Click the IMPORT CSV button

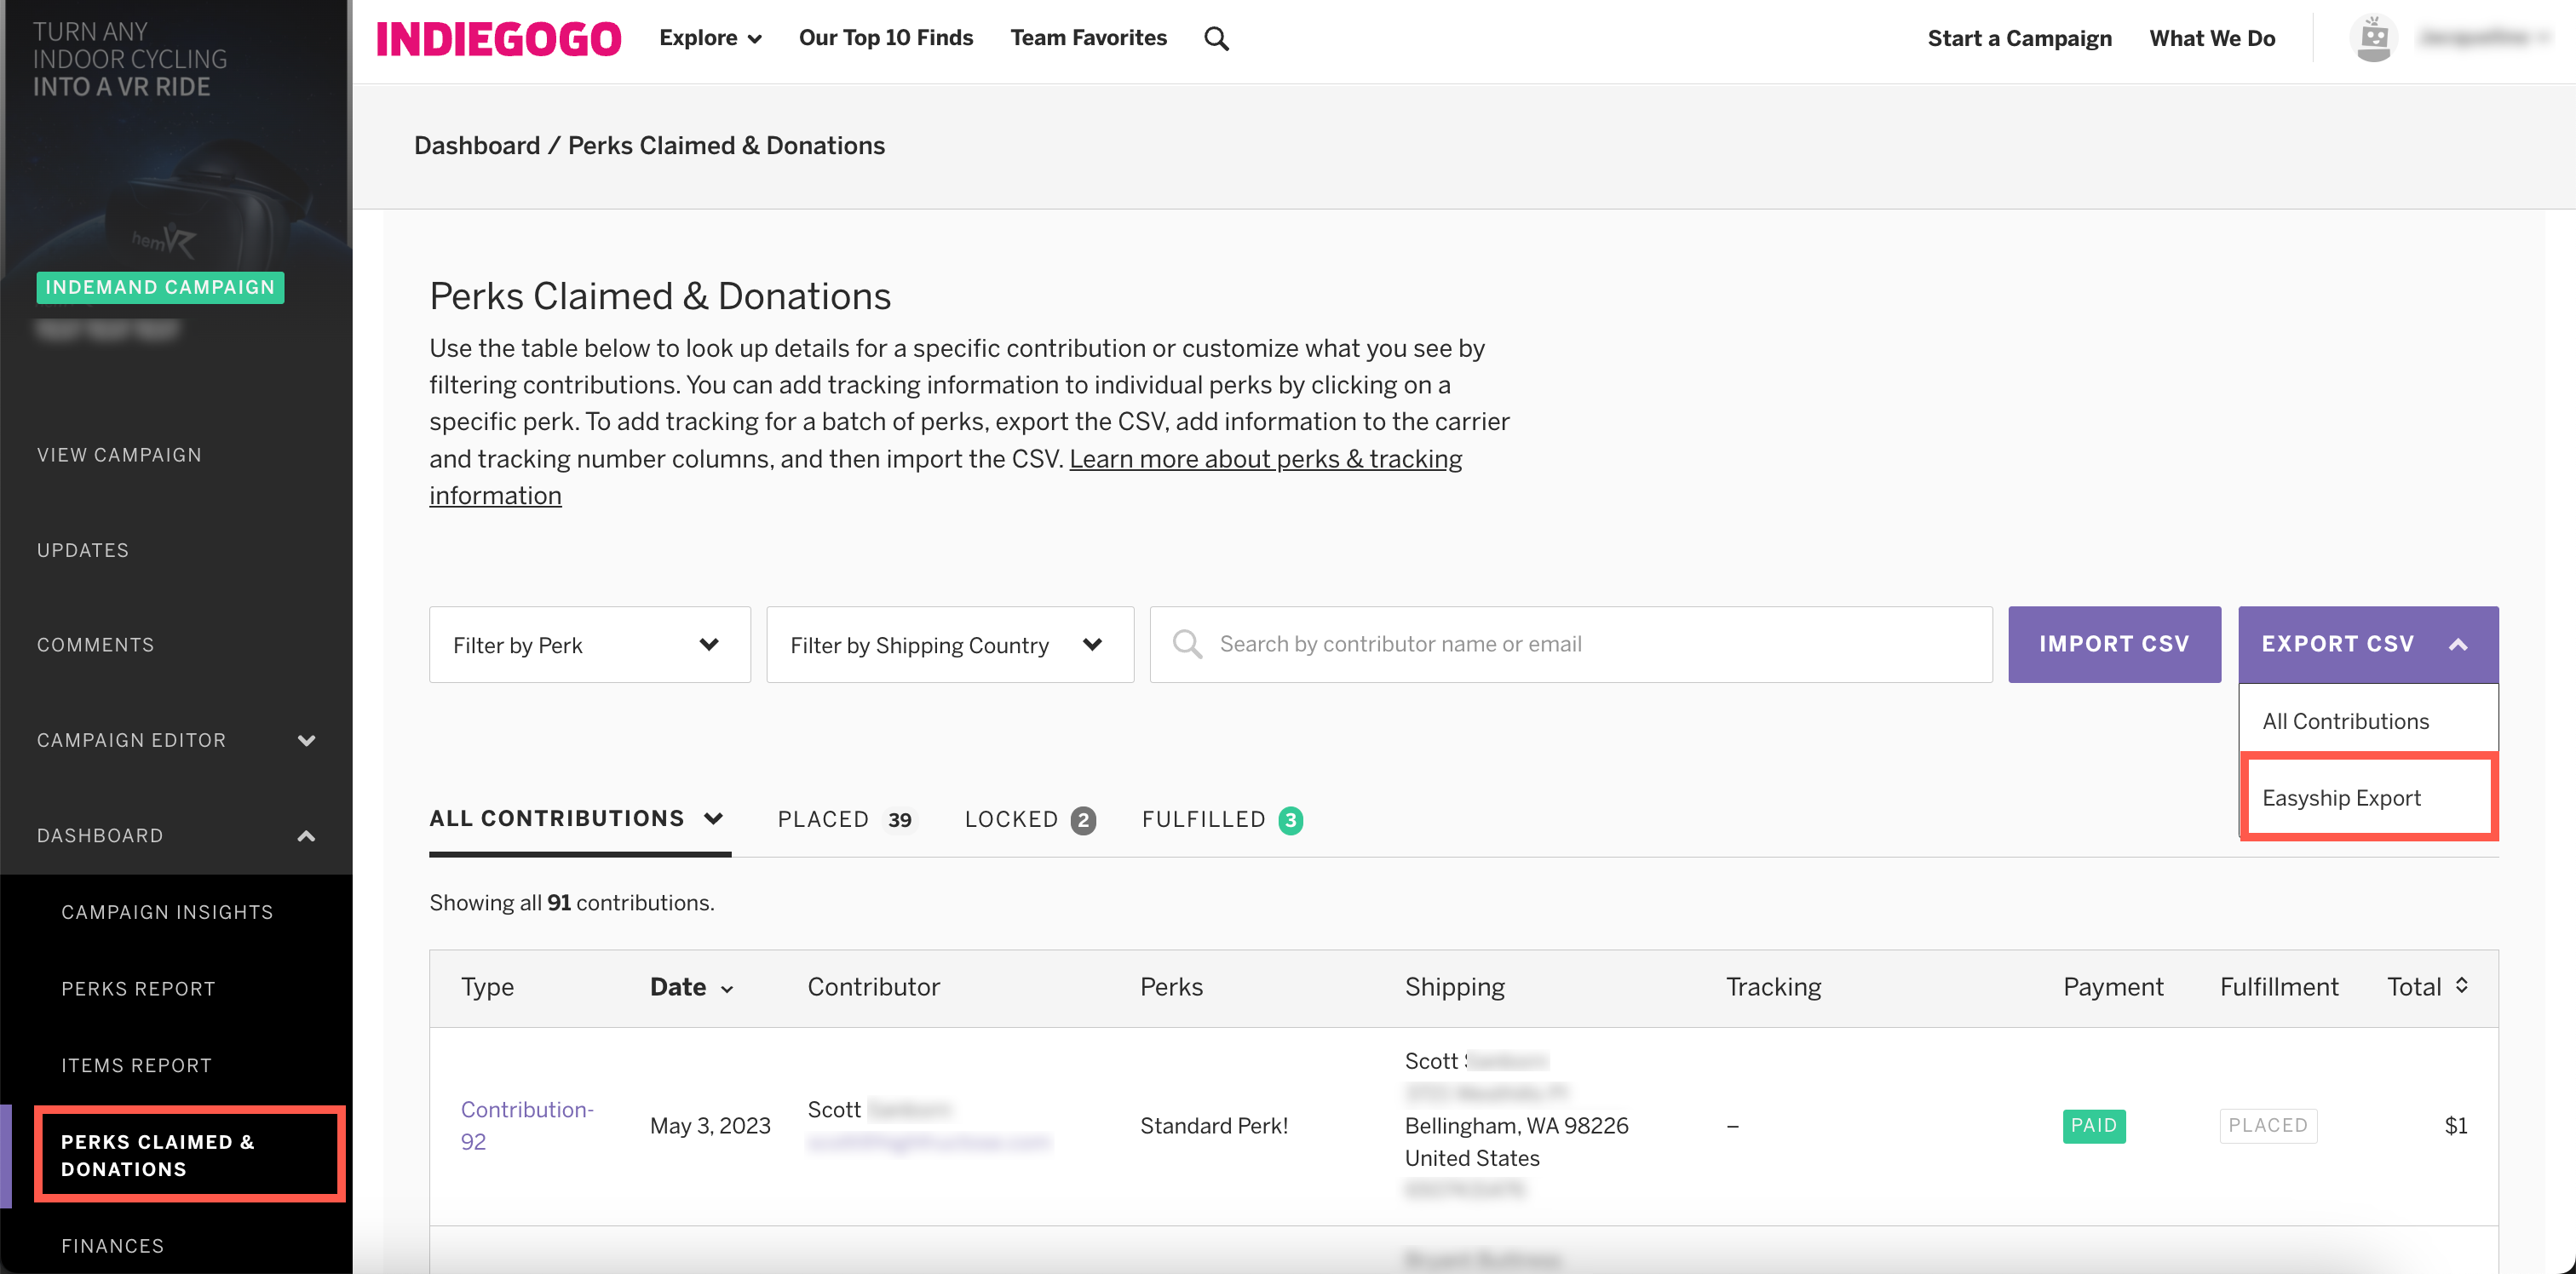pyautogui.click(x=2114, y=645)
